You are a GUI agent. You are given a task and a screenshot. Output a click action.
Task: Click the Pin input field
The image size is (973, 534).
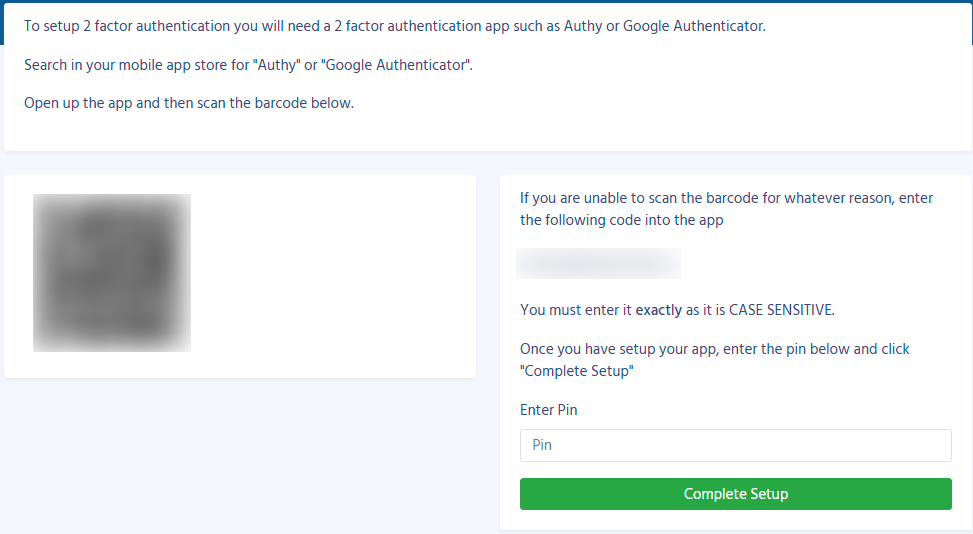click(735, 445)
